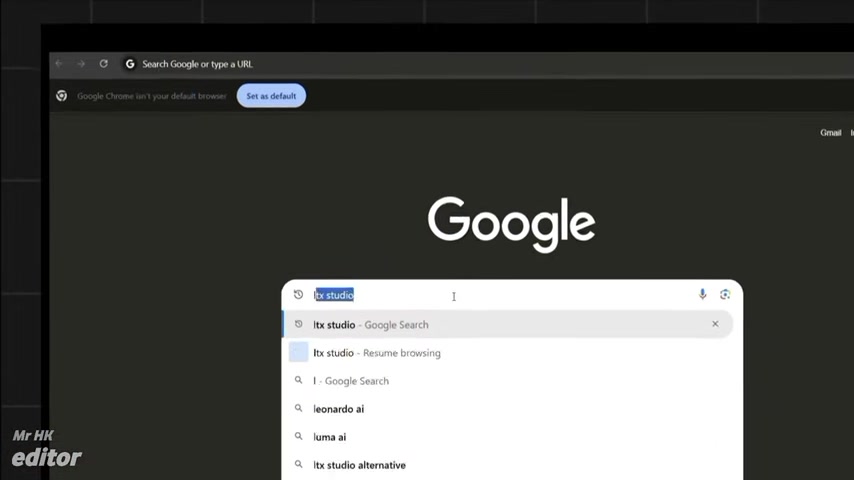Screen dimensions: 854x480
Task: Open Google Lens image search icon
Action: [724, 294]
